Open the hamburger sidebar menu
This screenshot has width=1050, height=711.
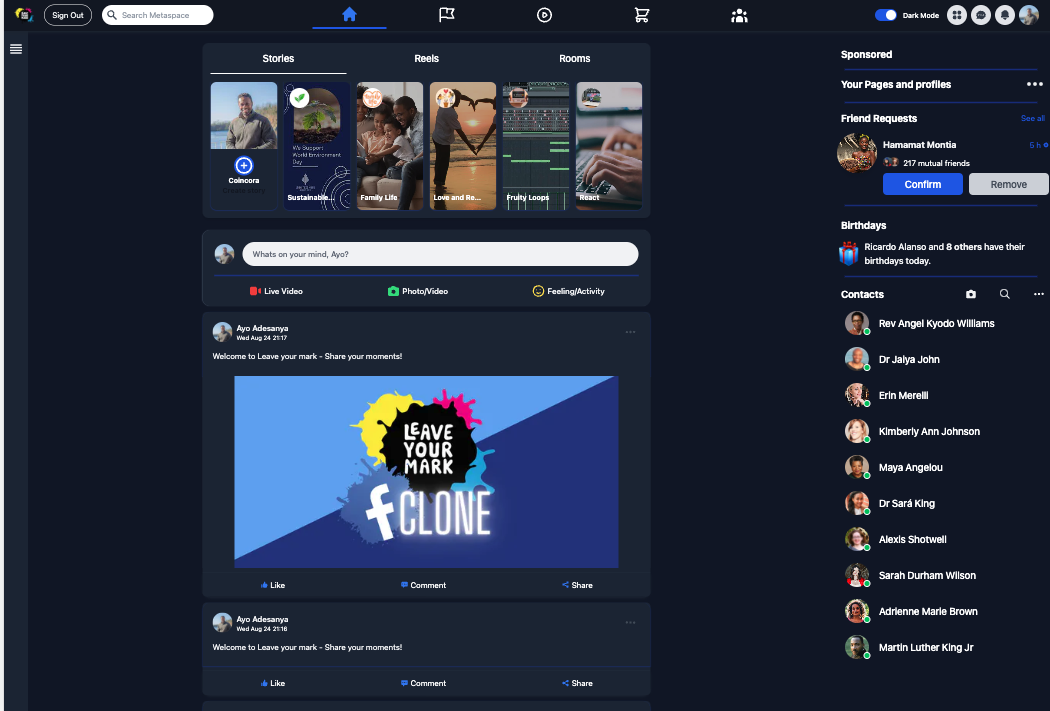16,49
